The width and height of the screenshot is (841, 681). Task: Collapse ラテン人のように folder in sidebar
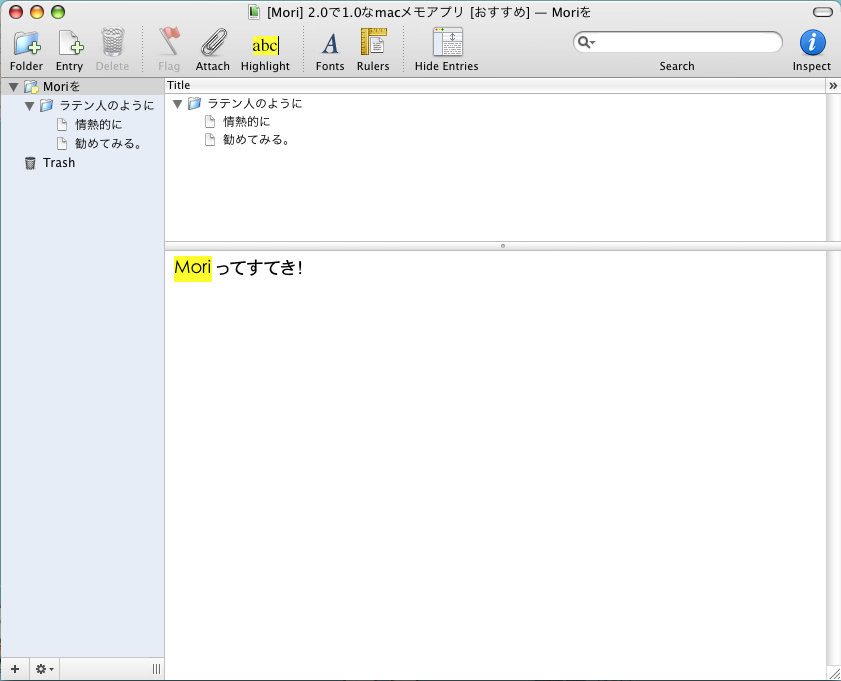click(30, 106)
